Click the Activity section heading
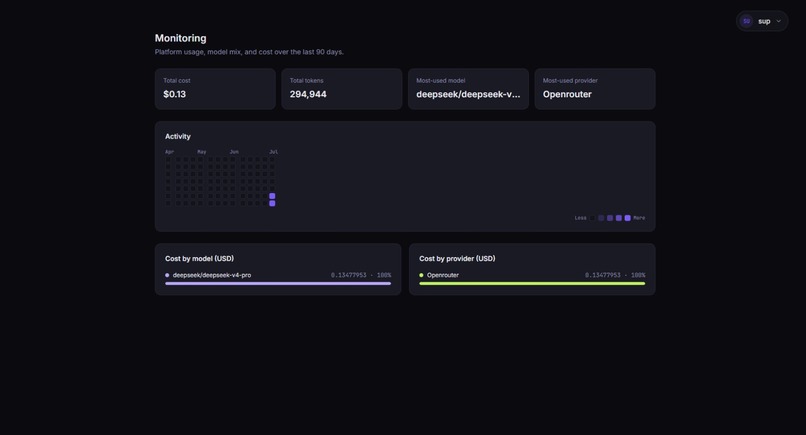 click(x=178, y=136)
